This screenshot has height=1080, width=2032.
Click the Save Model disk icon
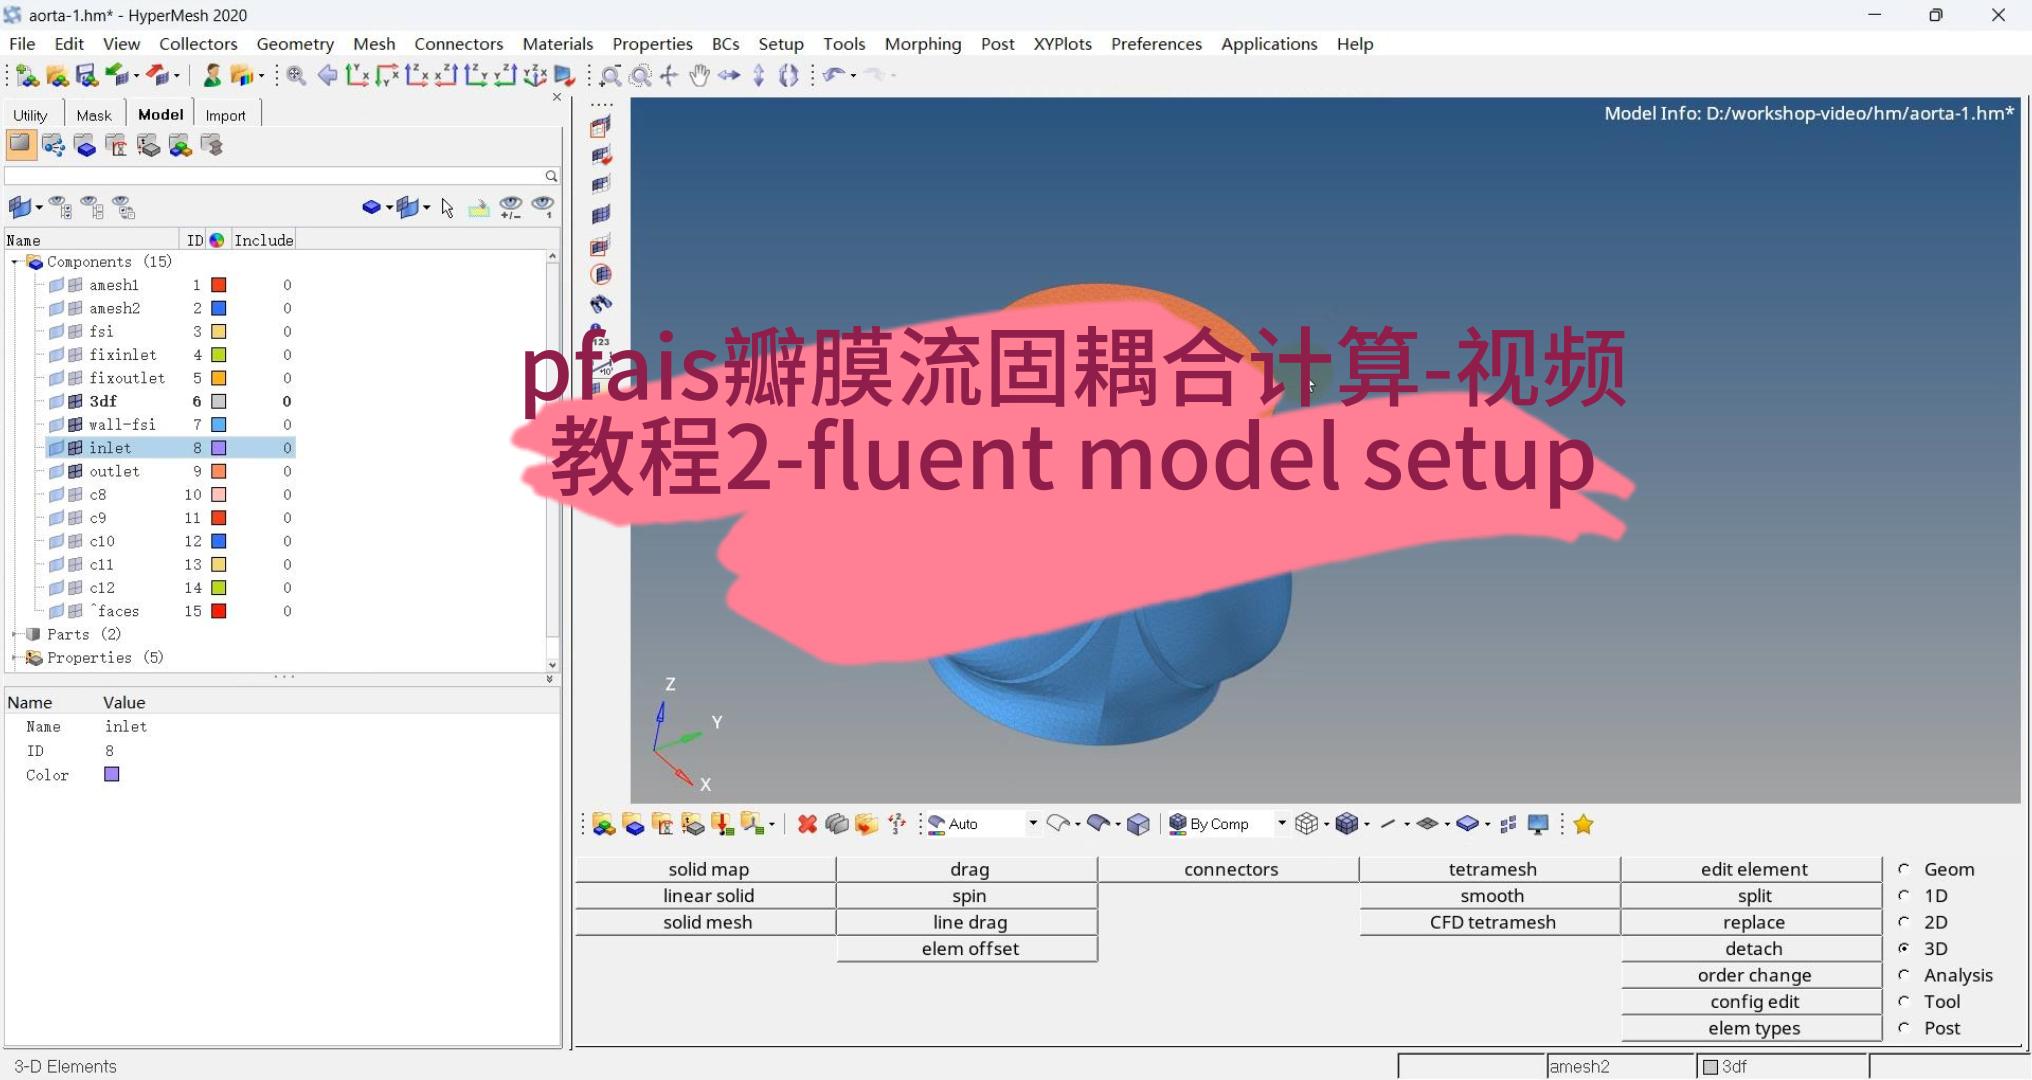click(x=86, y=75)
